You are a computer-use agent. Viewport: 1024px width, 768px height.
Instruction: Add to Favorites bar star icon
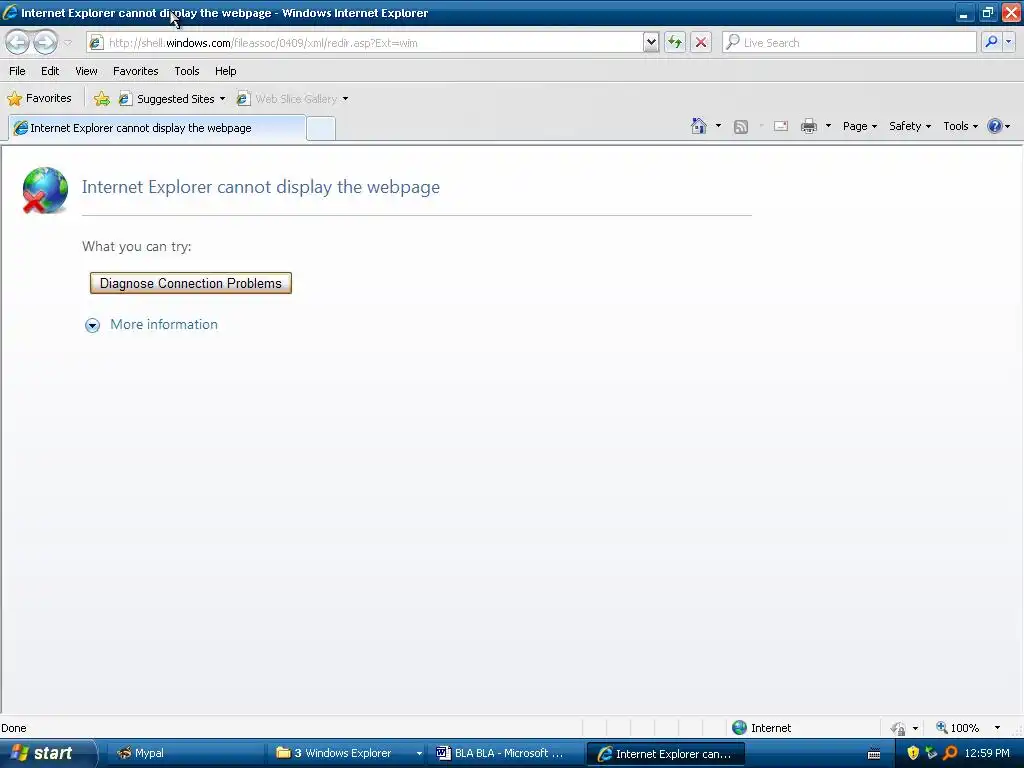tap(102, 99)
